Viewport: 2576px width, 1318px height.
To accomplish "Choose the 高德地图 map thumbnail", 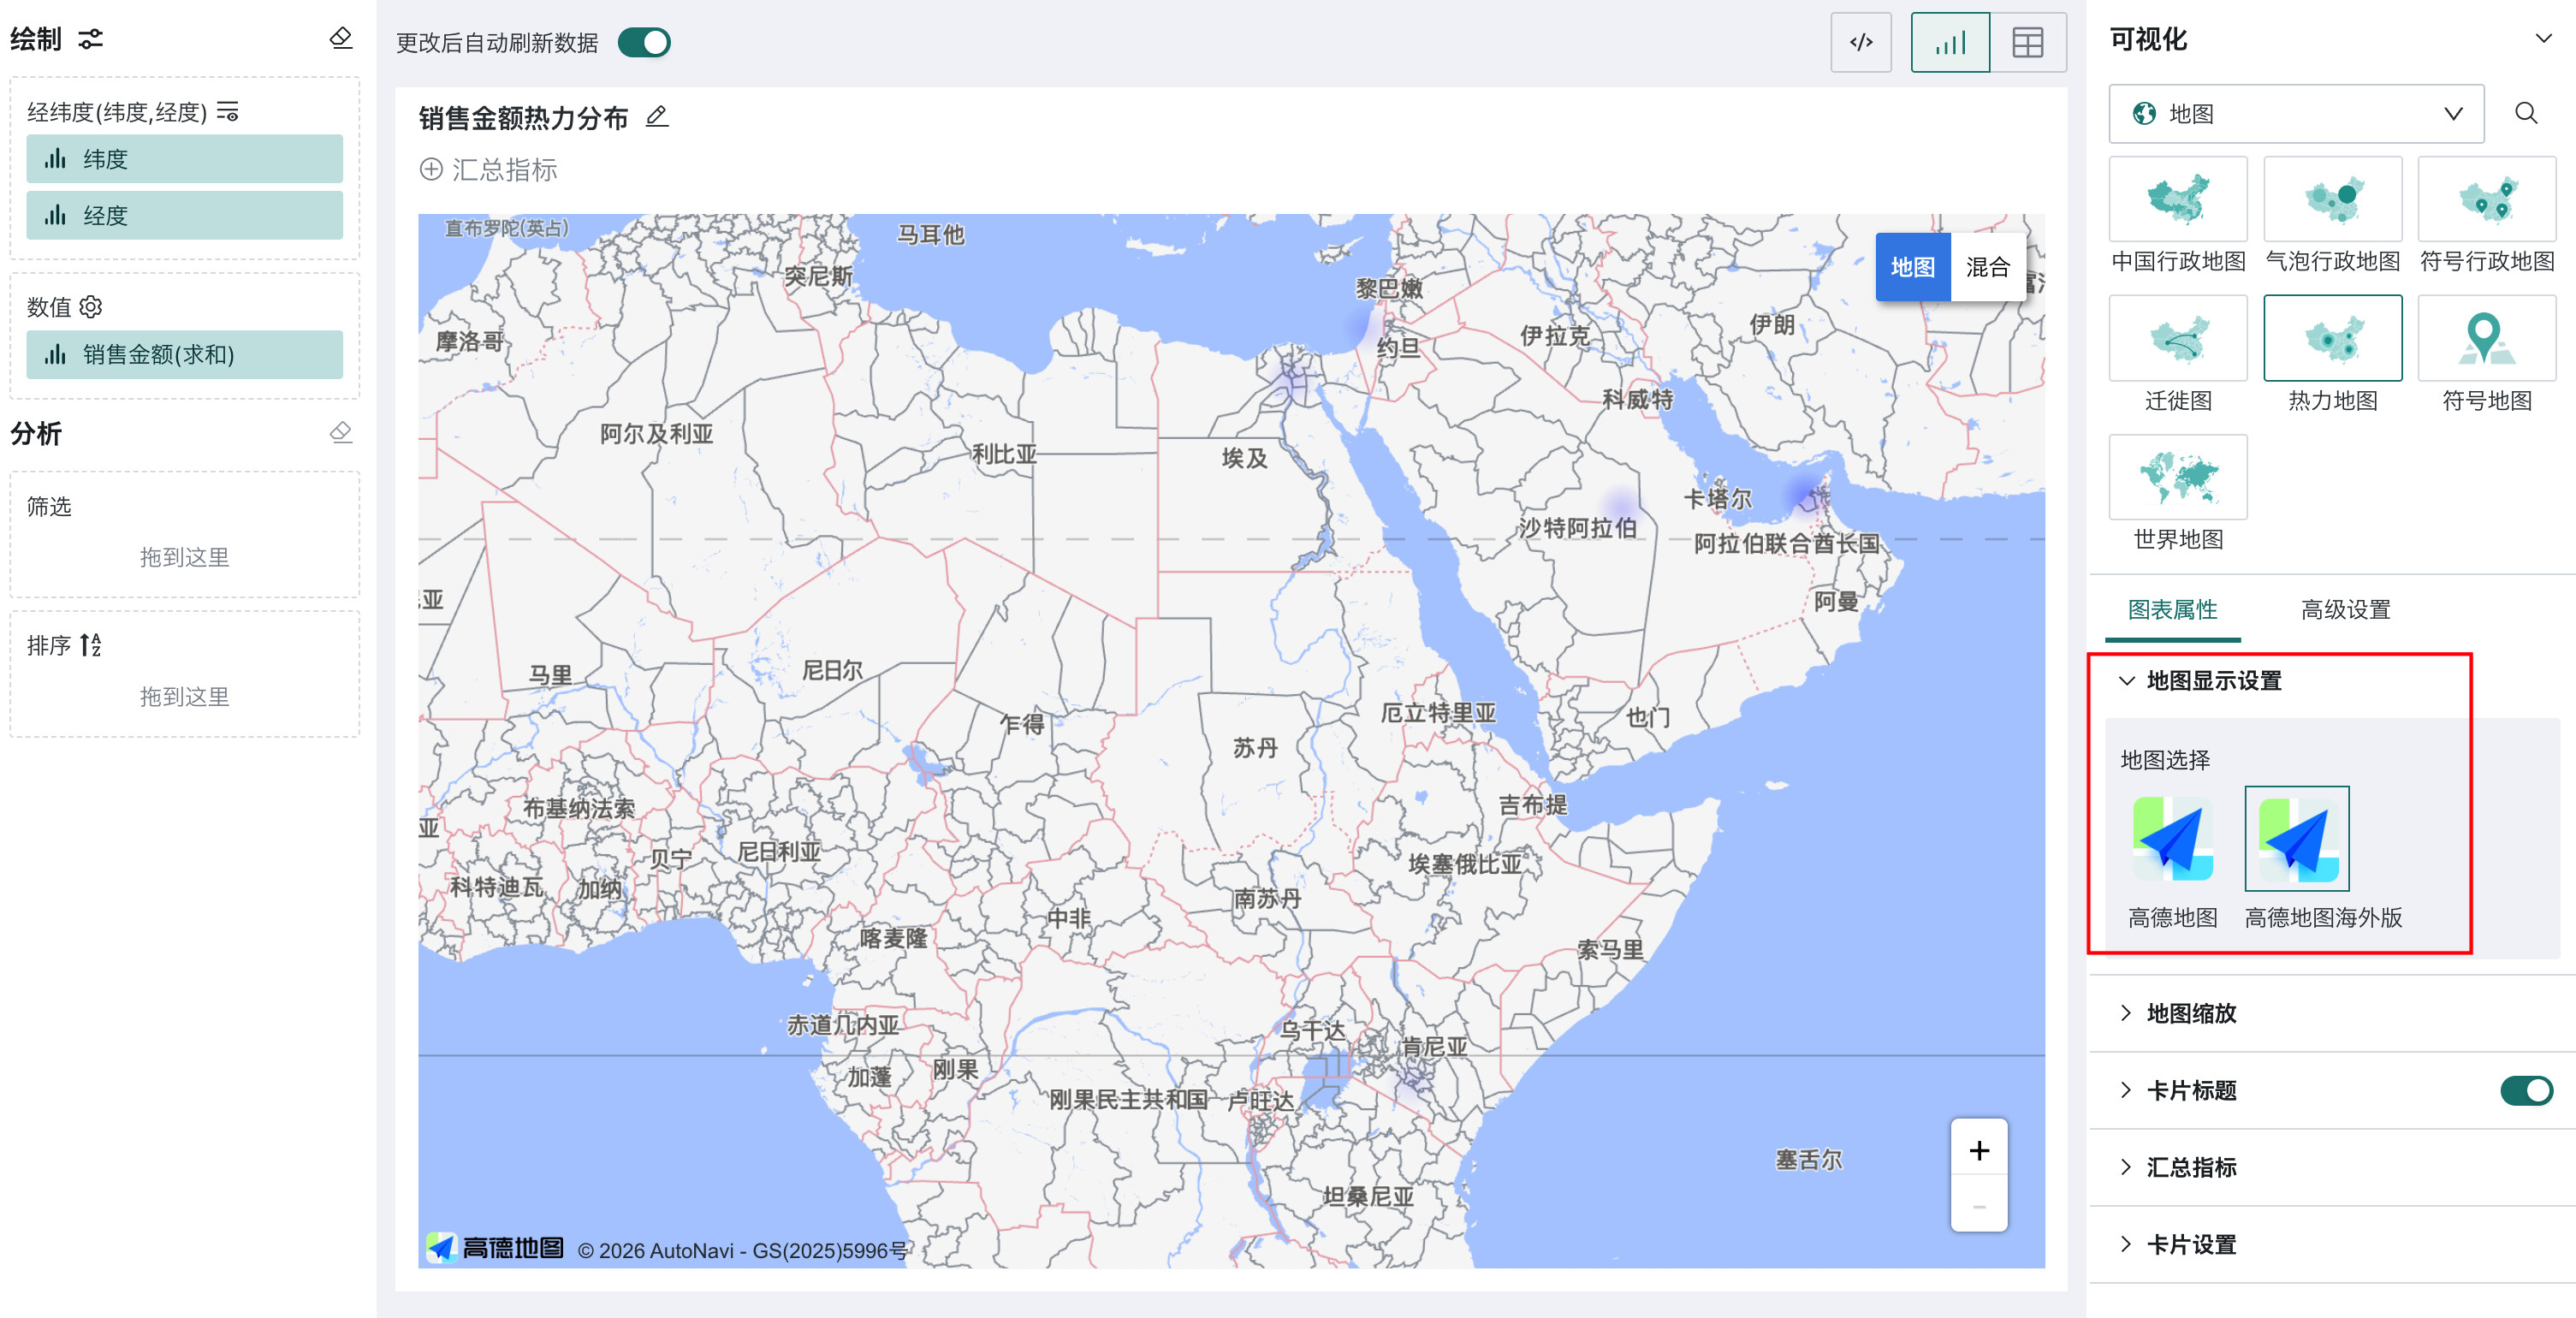I will [x=2172, y=838].
